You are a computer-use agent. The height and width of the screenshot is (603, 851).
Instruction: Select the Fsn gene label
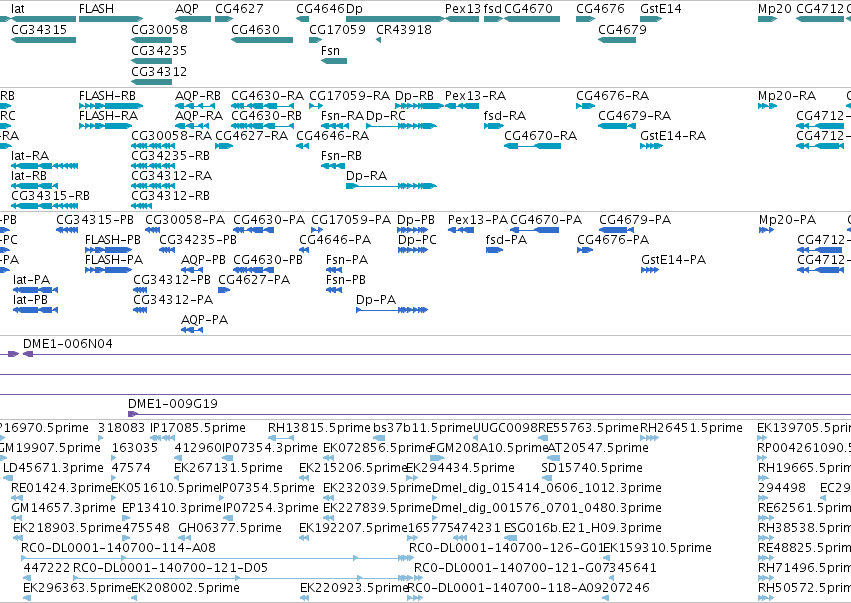tap(330, 50)
